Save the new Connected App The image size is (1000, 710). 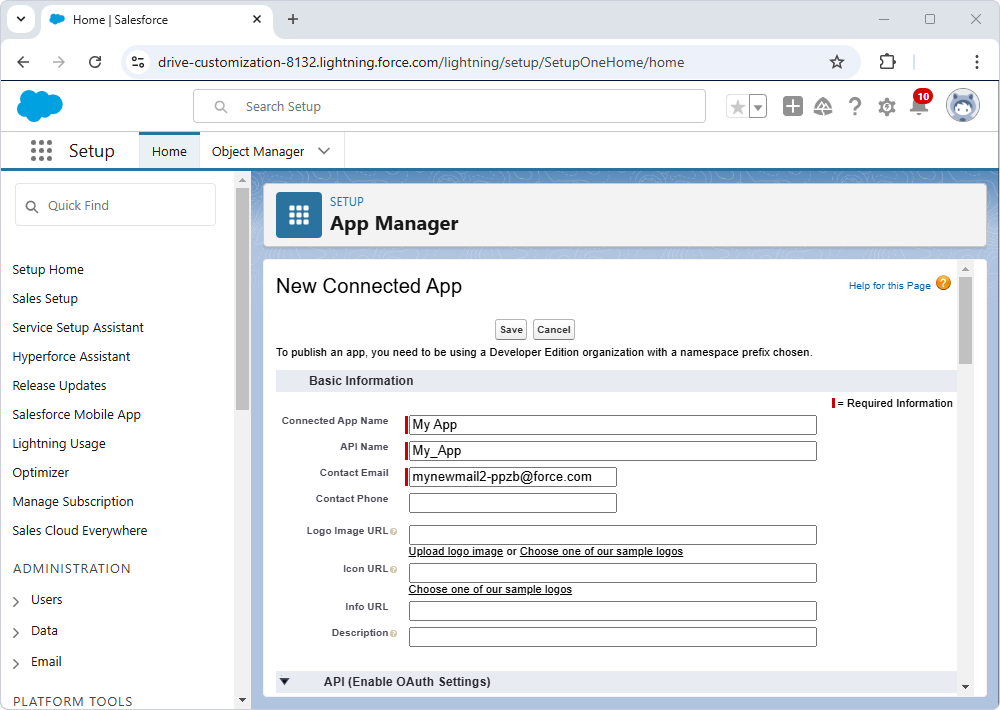coord(510,329)
